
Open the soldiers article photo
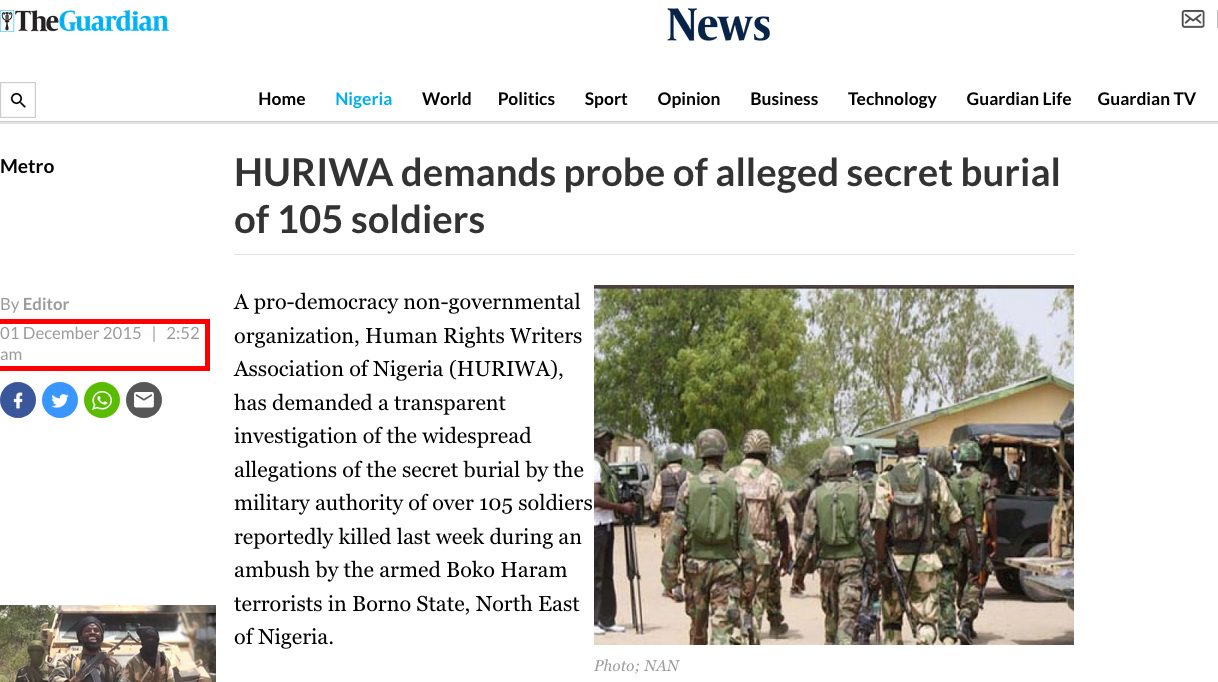point(834,465)
